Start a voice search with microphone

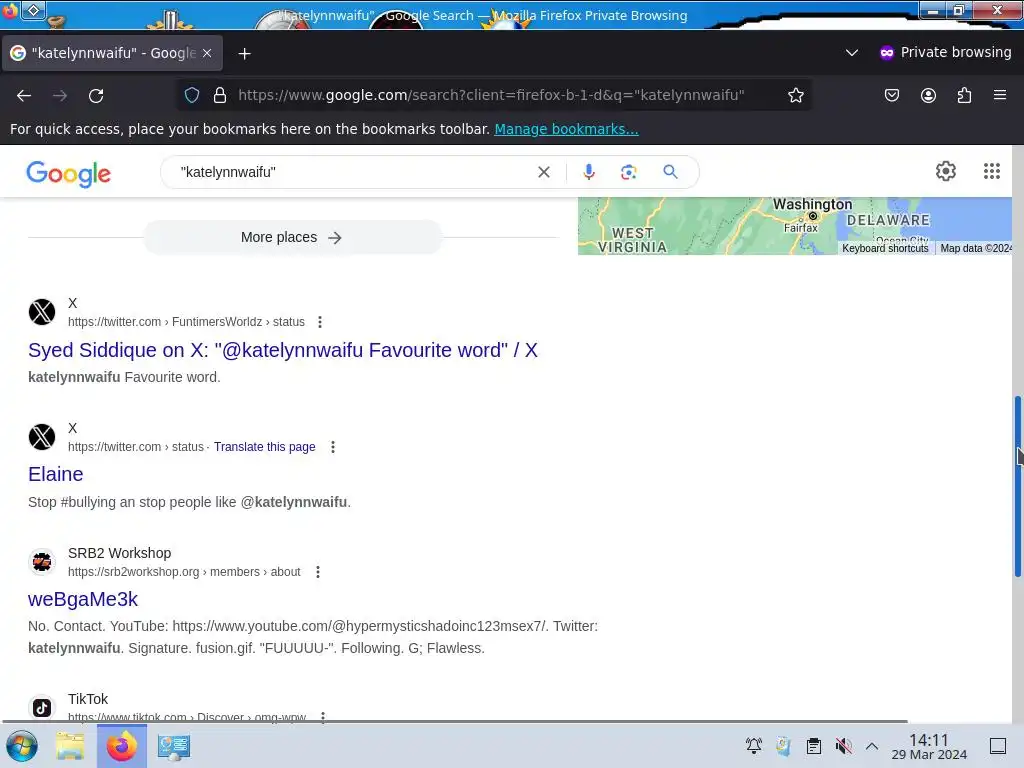click(x=588, y=172)
